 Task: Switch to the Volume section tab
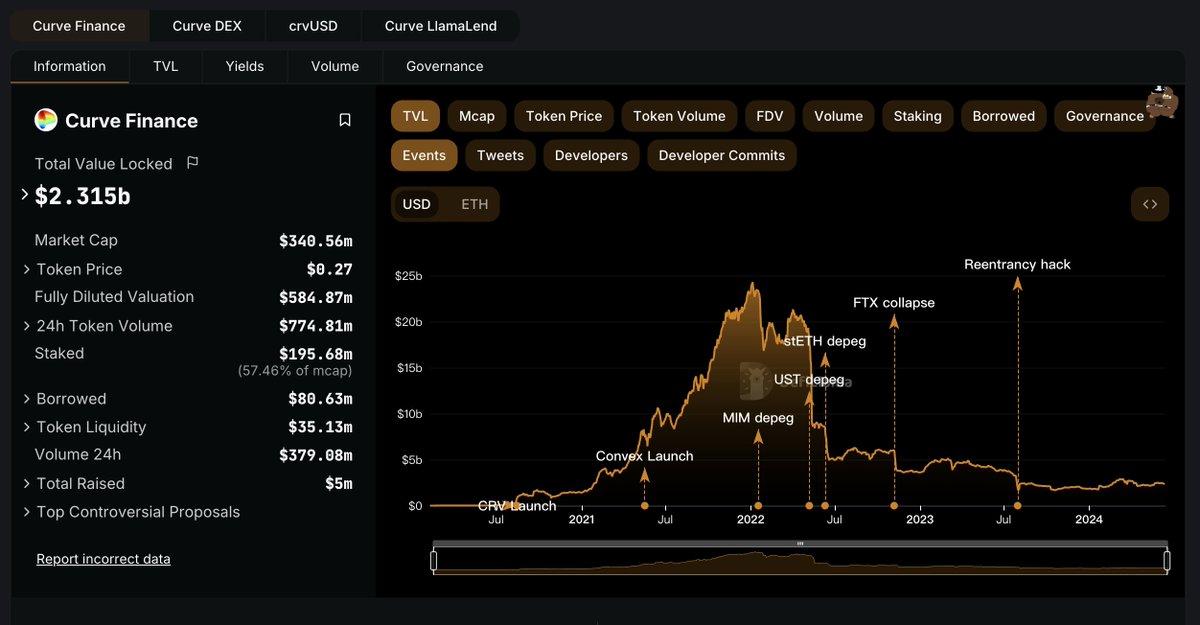coord(335,66)
